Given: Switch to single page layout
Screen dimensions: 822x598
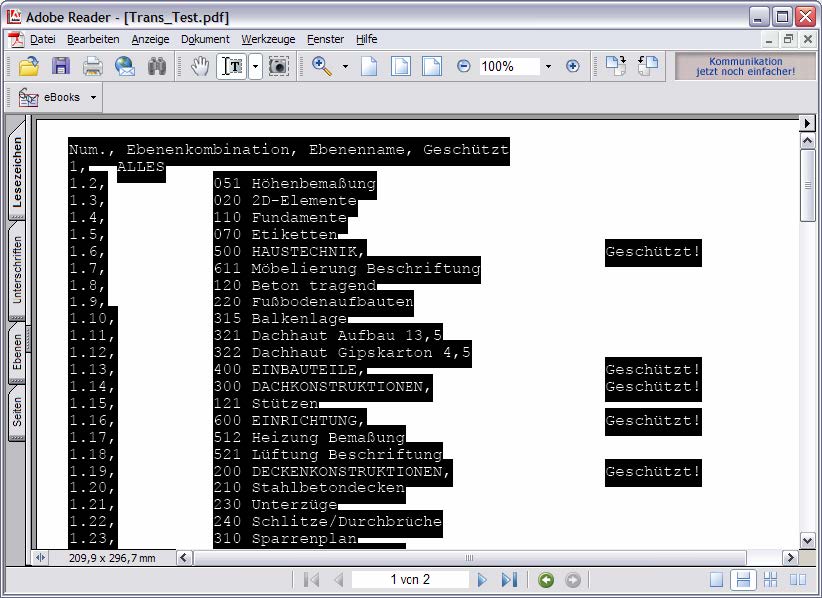Looking at the screenshot, I should [x=716, y=580].
